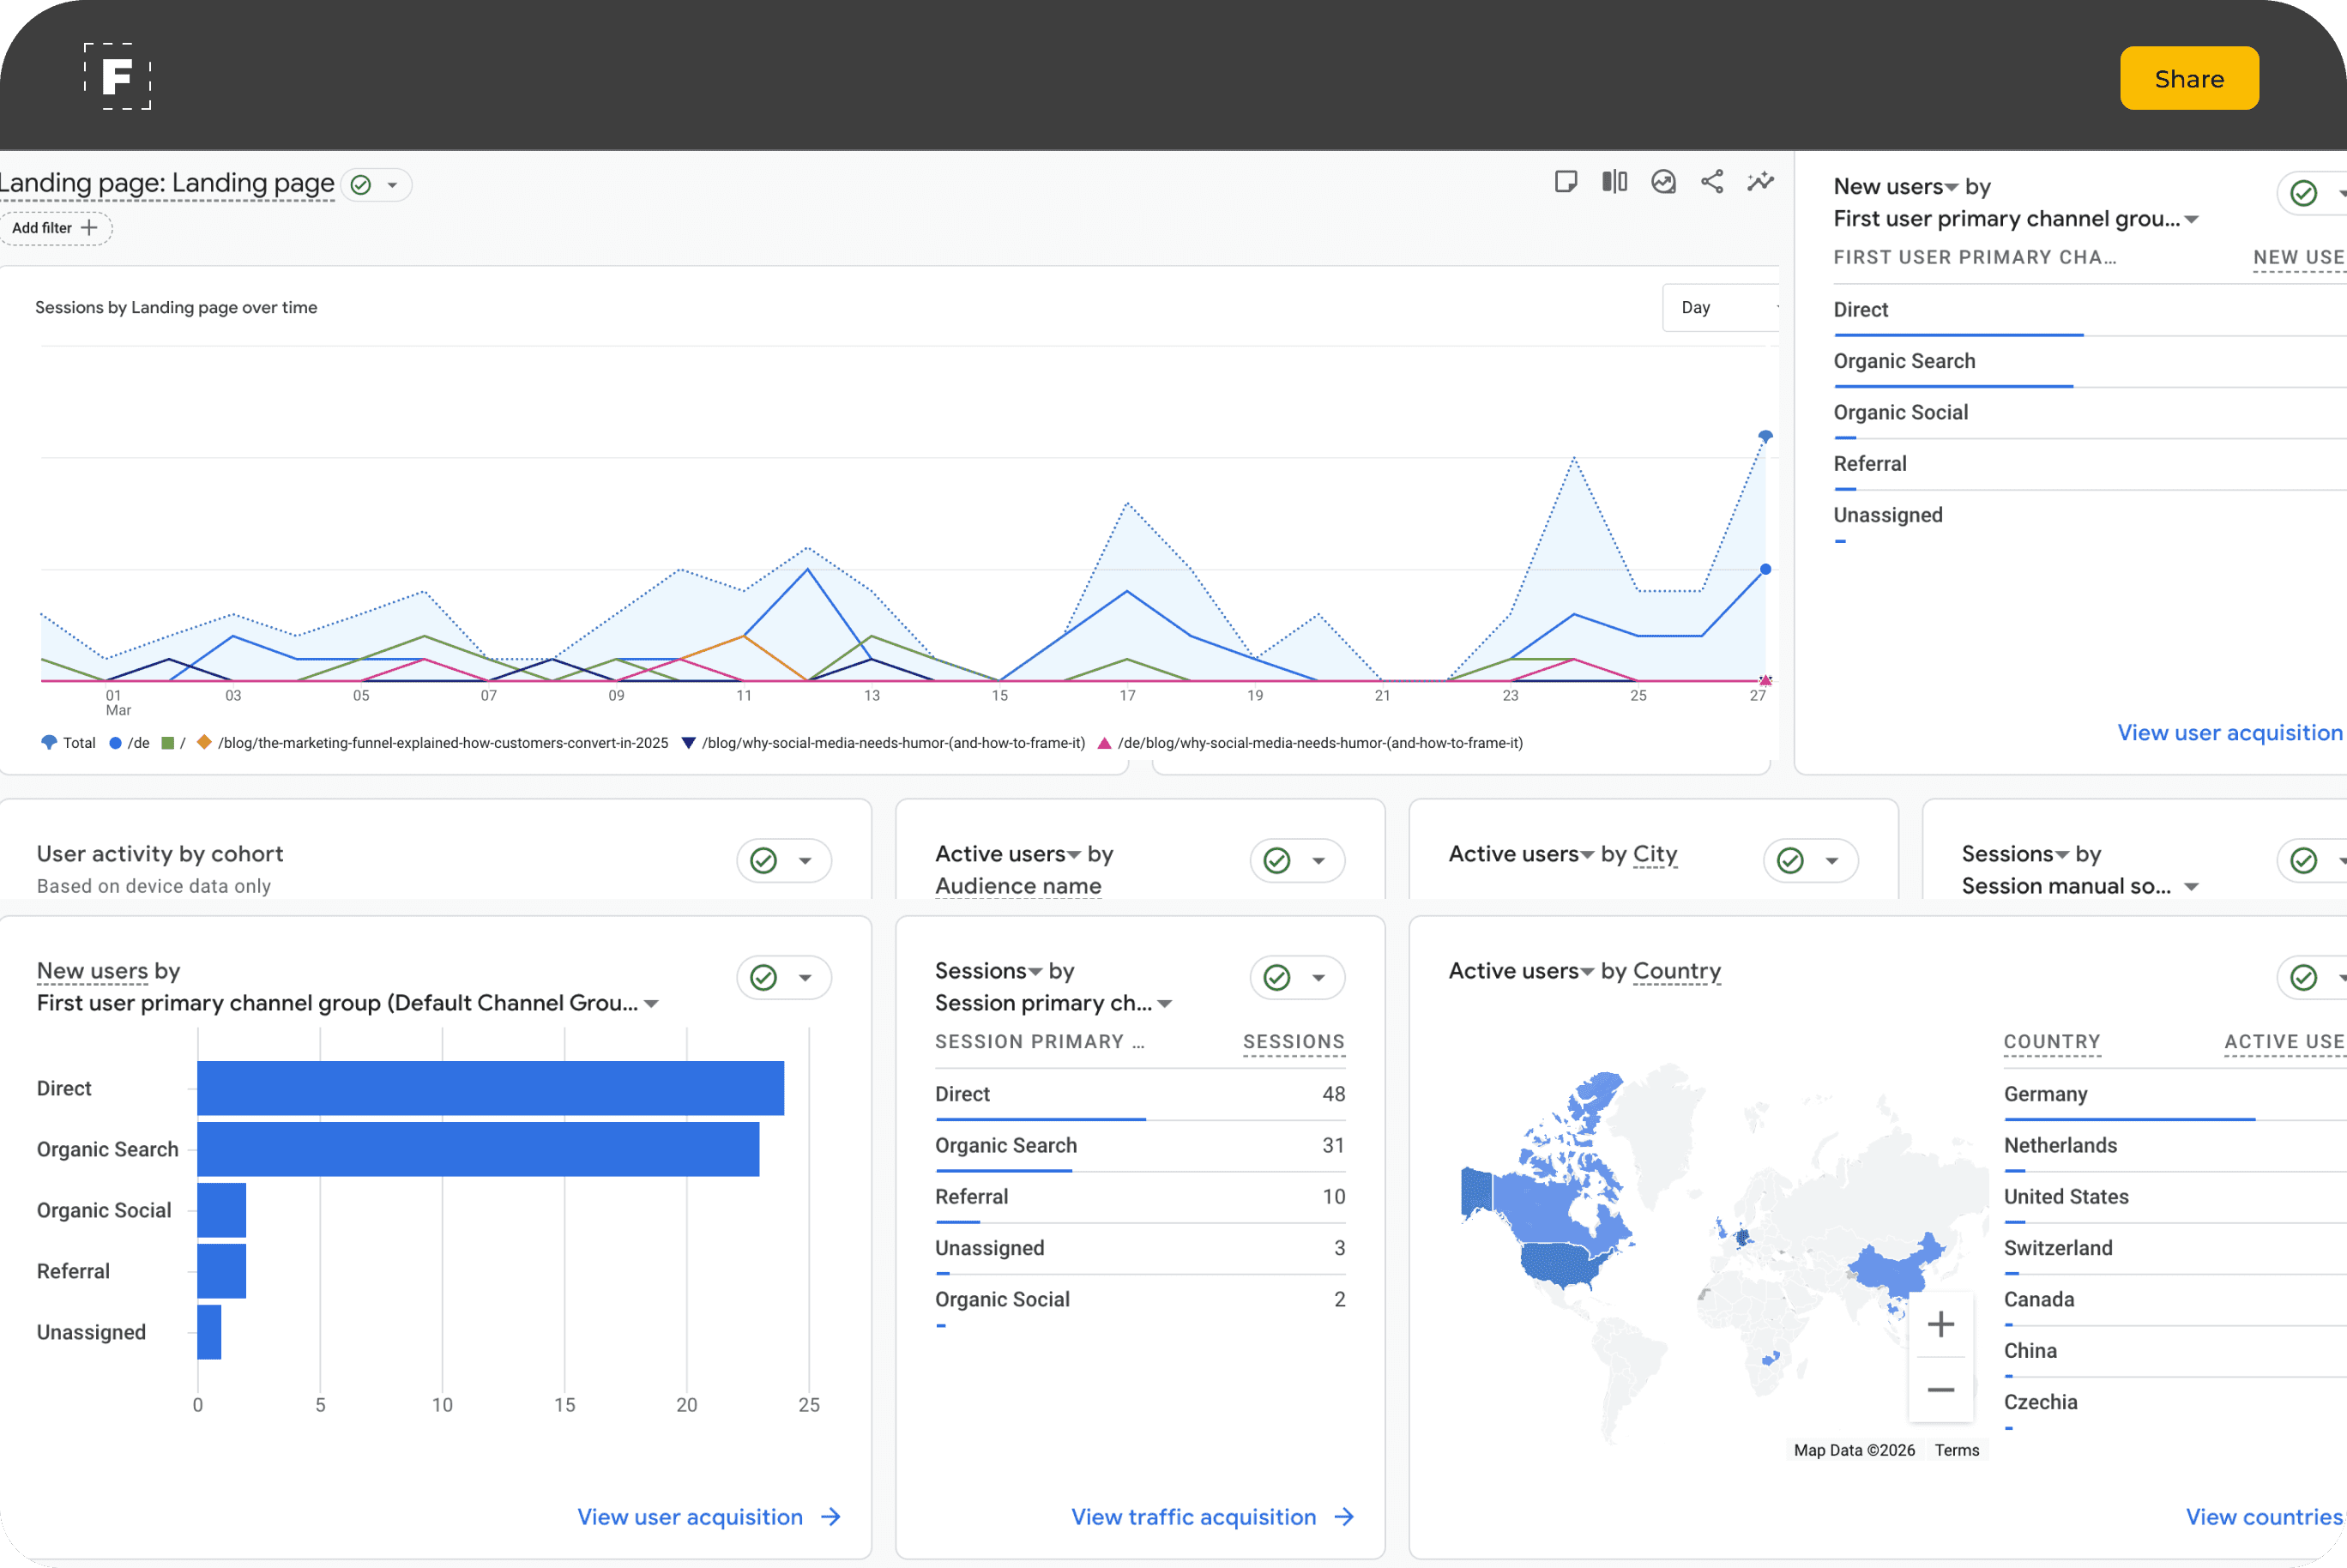The height and width of the screenshot is (1568, 2347).
Task: Click the customize report chart icon
Action: pos(1663,181)
